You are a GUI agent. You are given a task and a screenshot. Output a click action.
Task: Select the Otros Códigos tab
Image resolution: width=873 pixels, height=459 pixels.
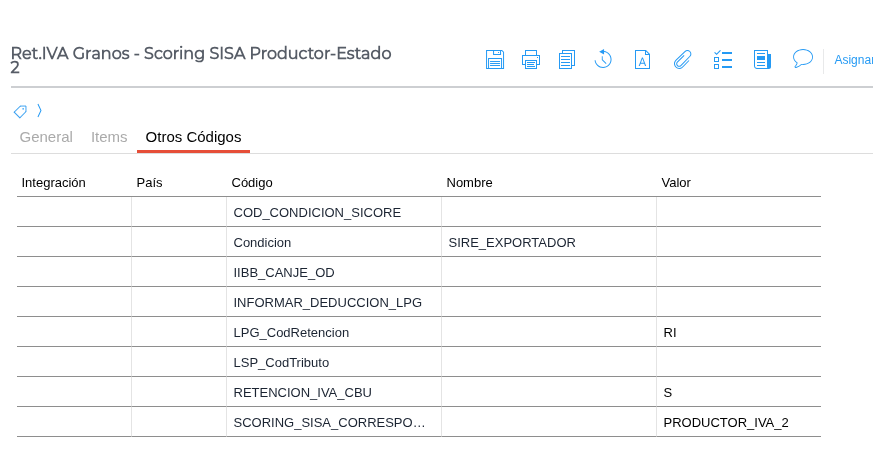pyautogui.click(x=193, y=137)
